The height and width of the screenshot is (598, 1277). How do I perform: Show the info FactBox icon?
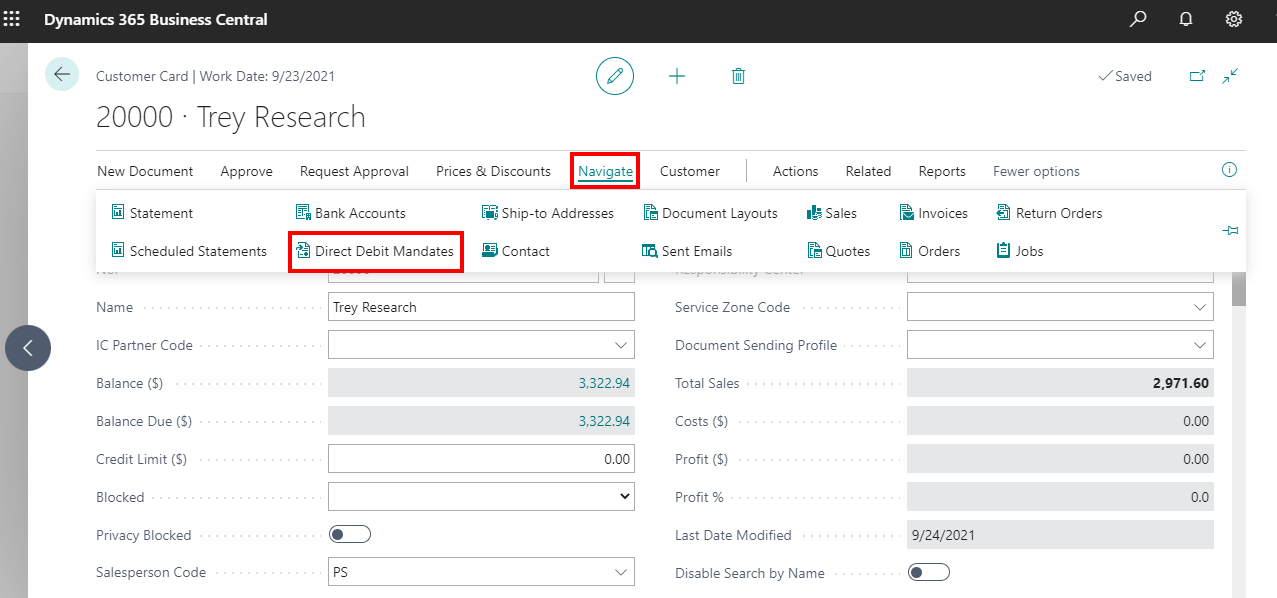(1229, 170)
